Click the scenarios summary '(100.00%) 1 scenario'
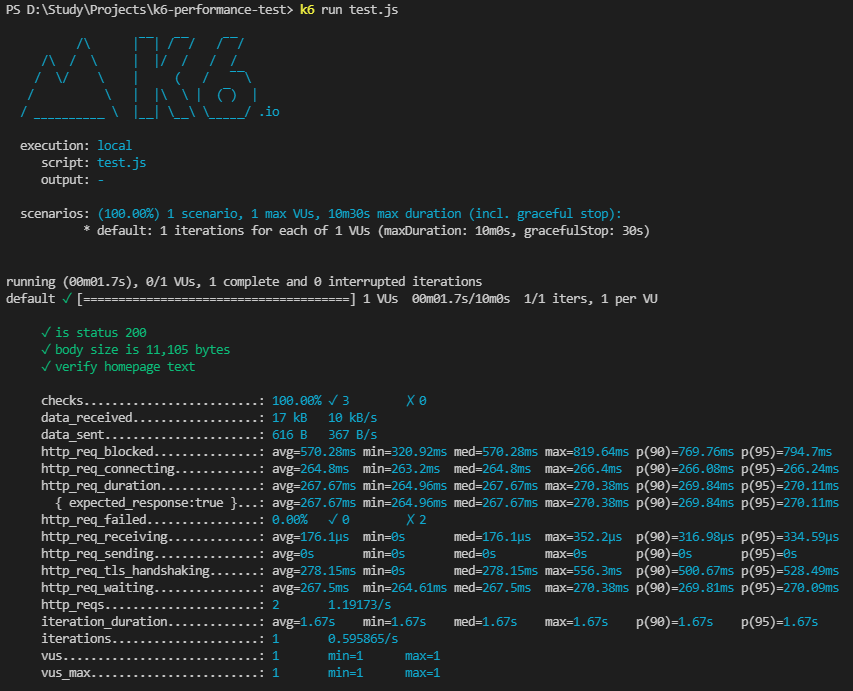 point(170,214)
